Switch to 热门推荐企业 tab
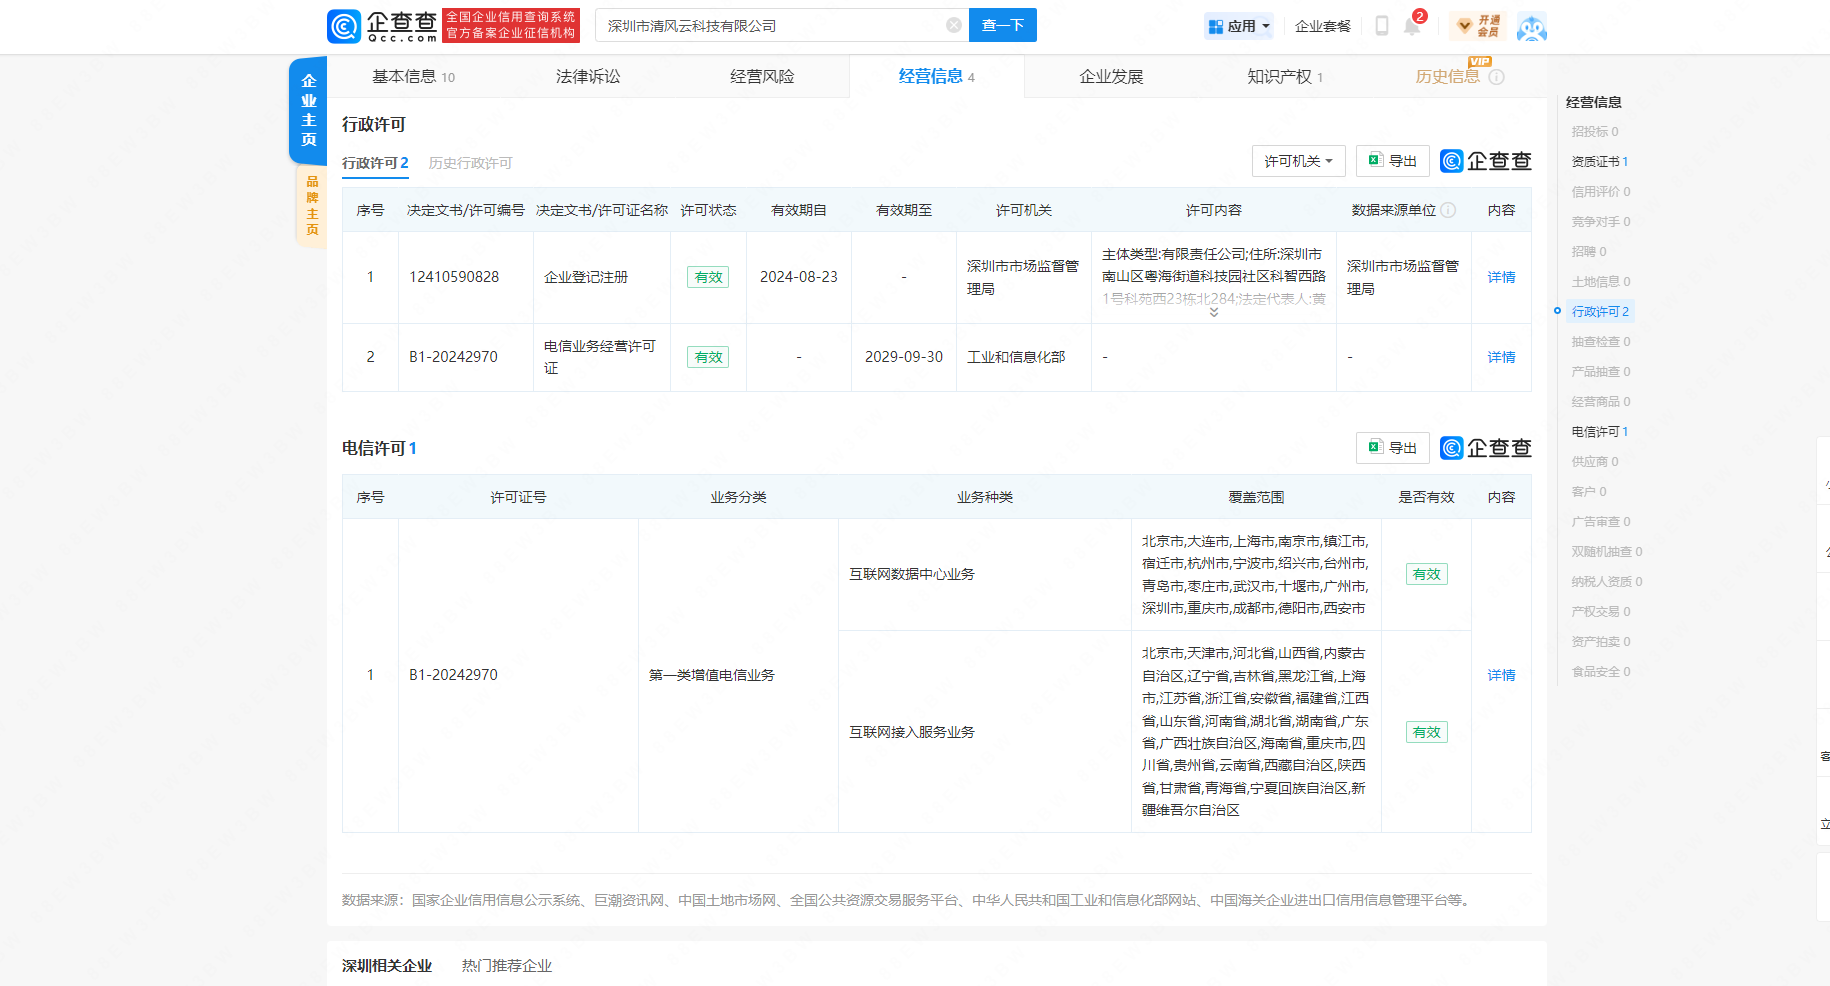 pyautogui.click(x=506, y=965)
